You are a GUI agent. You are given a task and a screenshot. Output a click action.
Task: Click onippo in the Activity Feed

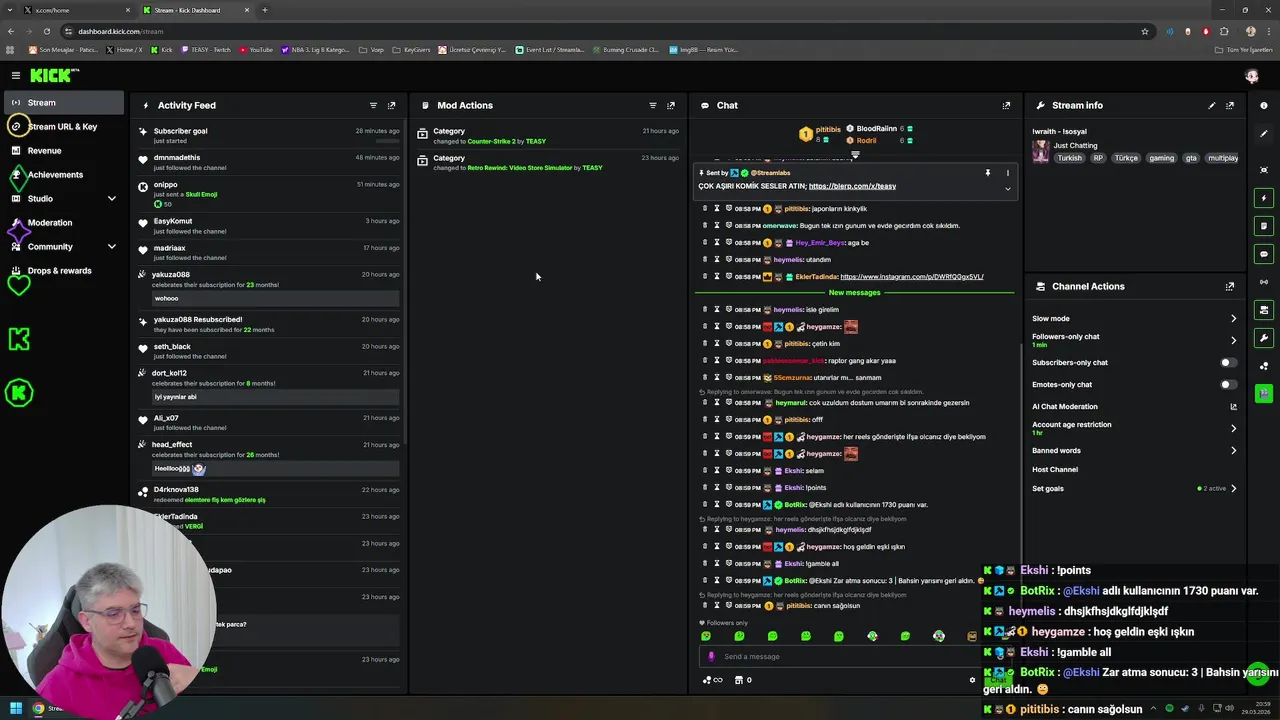(165, 184)
